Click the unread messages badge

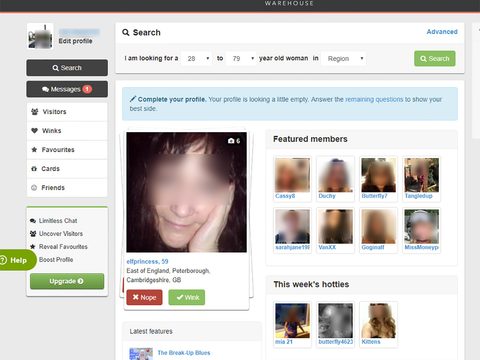pos(87,89)
